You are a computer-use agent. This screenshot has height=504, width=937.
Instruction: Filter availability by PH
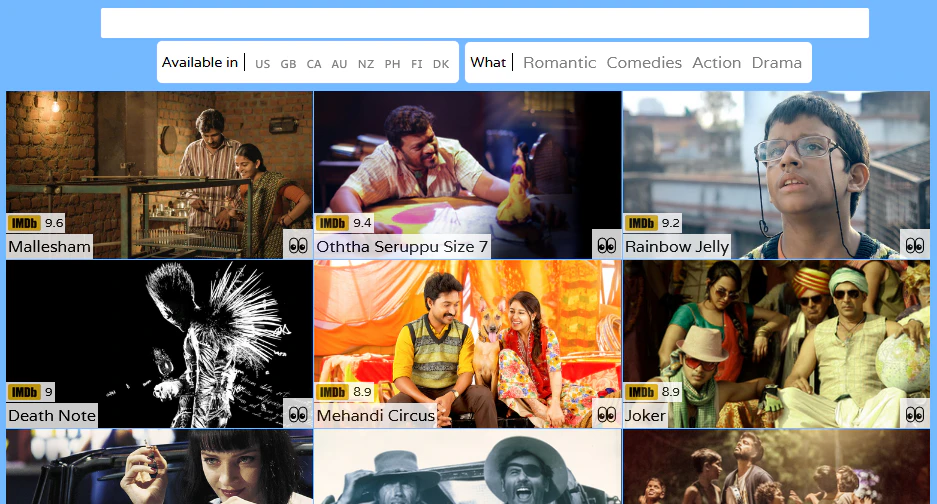tap(392, 64)
